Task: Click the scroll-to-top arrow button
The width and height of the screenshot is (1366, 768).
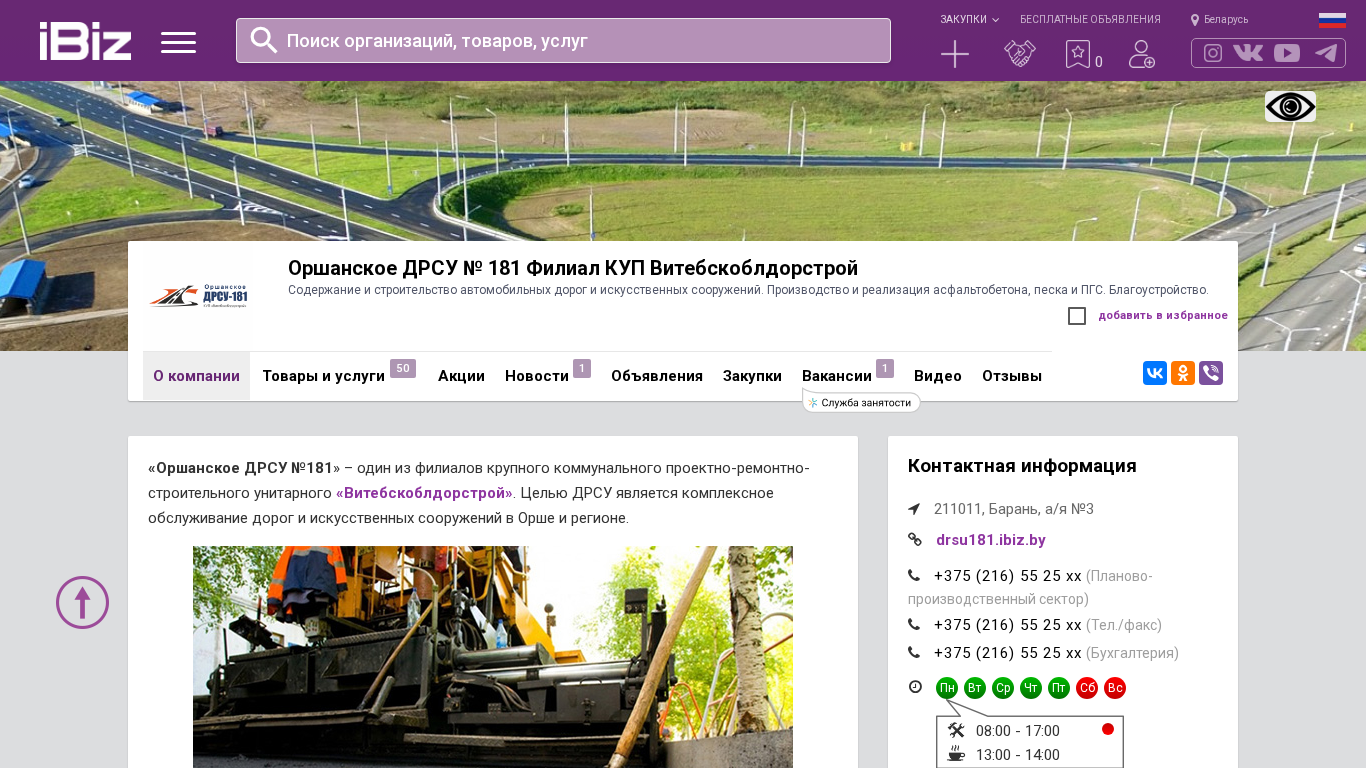Action: tap(82, 602)
